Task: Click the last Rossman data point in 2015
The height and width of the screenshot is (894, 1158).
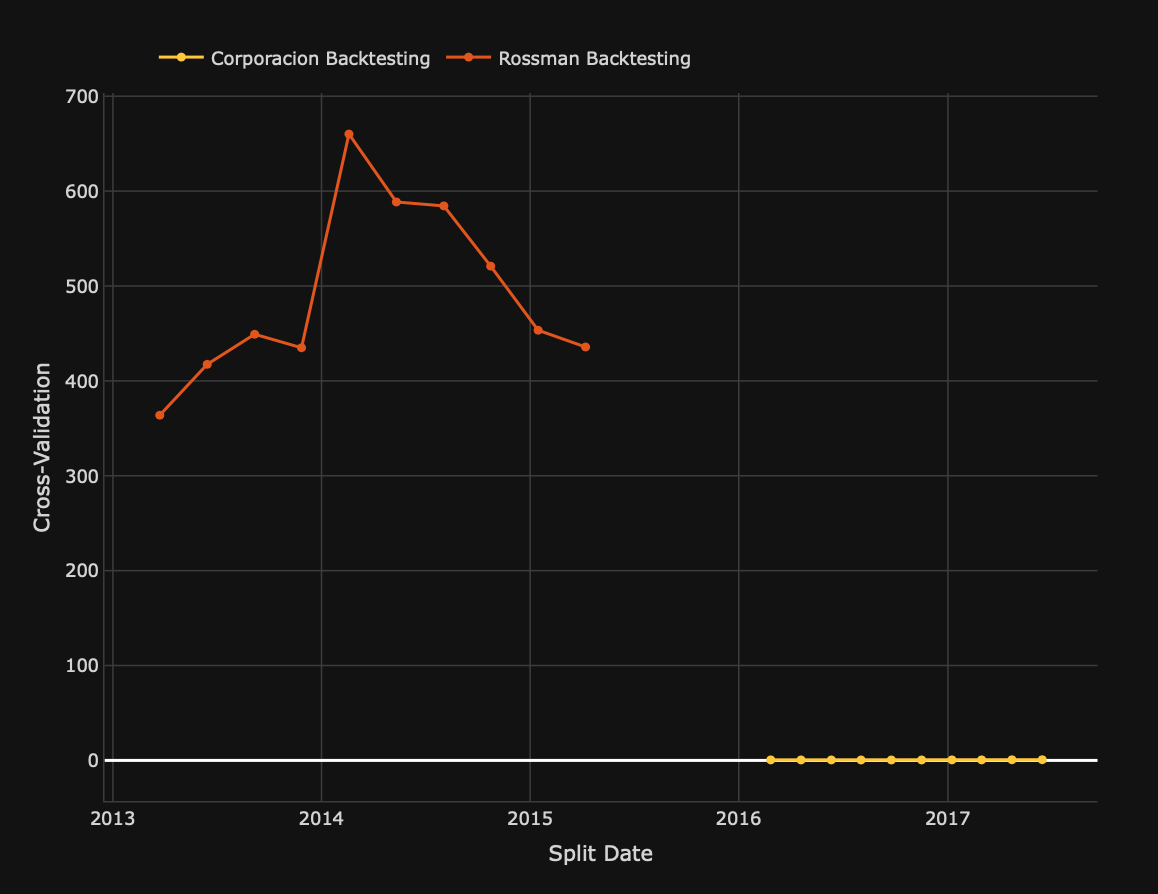Action: coord(585,345)
